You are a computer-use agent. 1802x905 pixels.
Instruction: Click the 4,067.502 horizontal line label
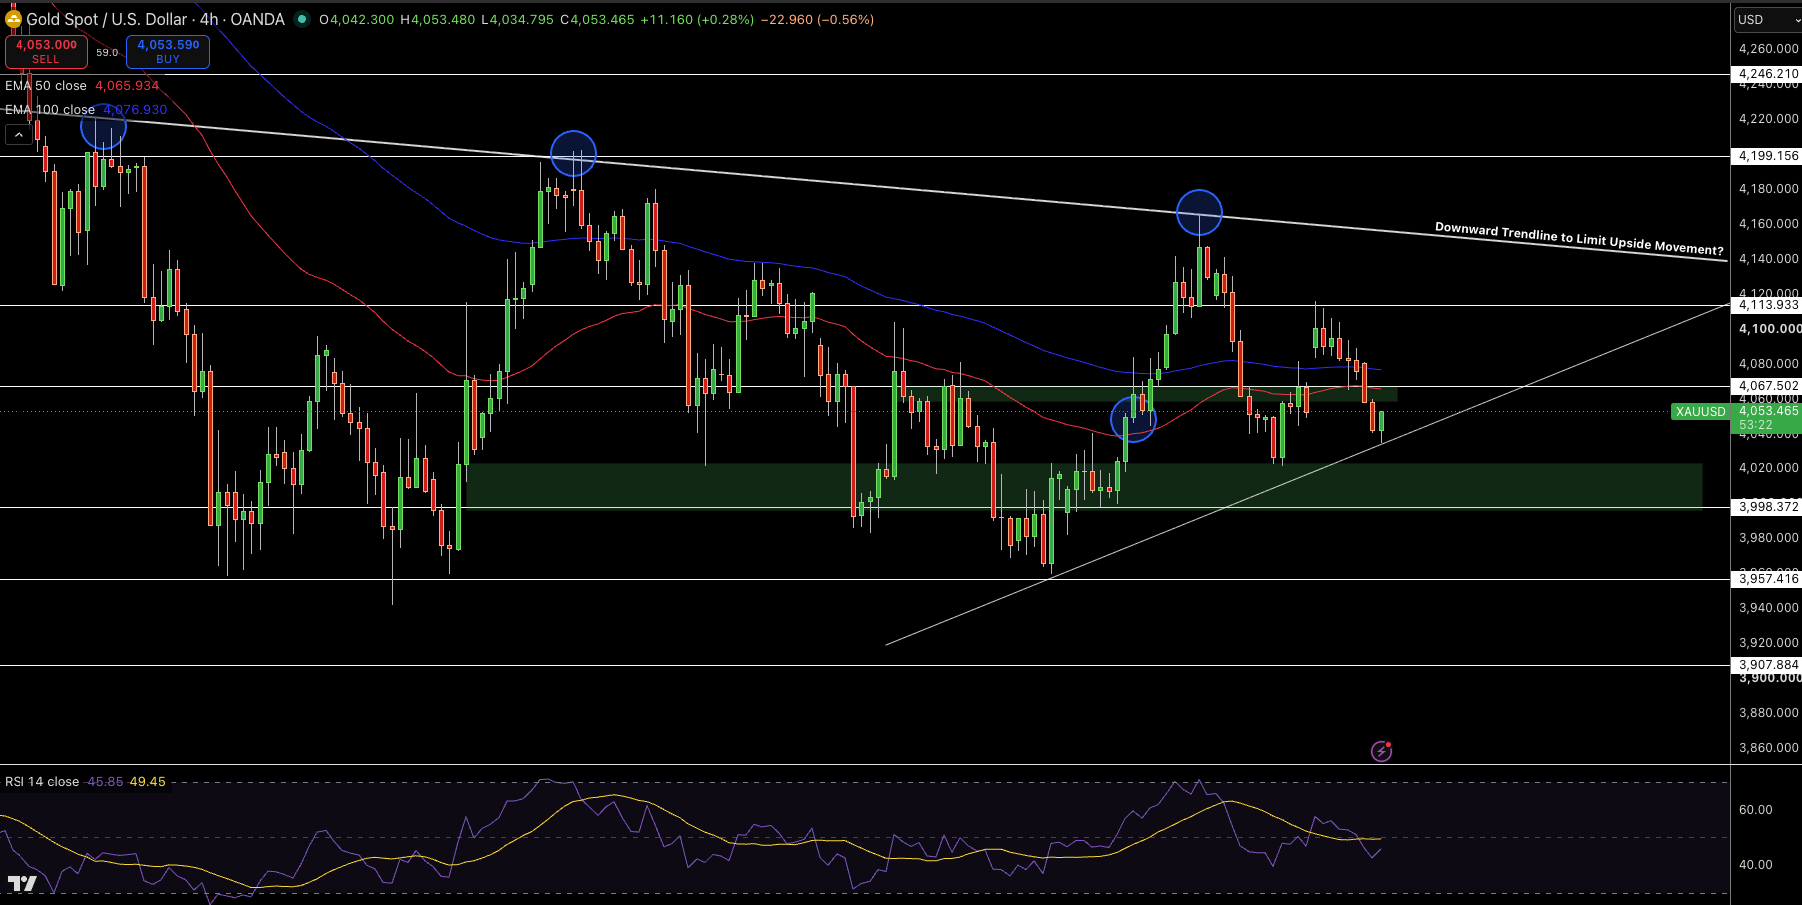(x=1767, y=386)
